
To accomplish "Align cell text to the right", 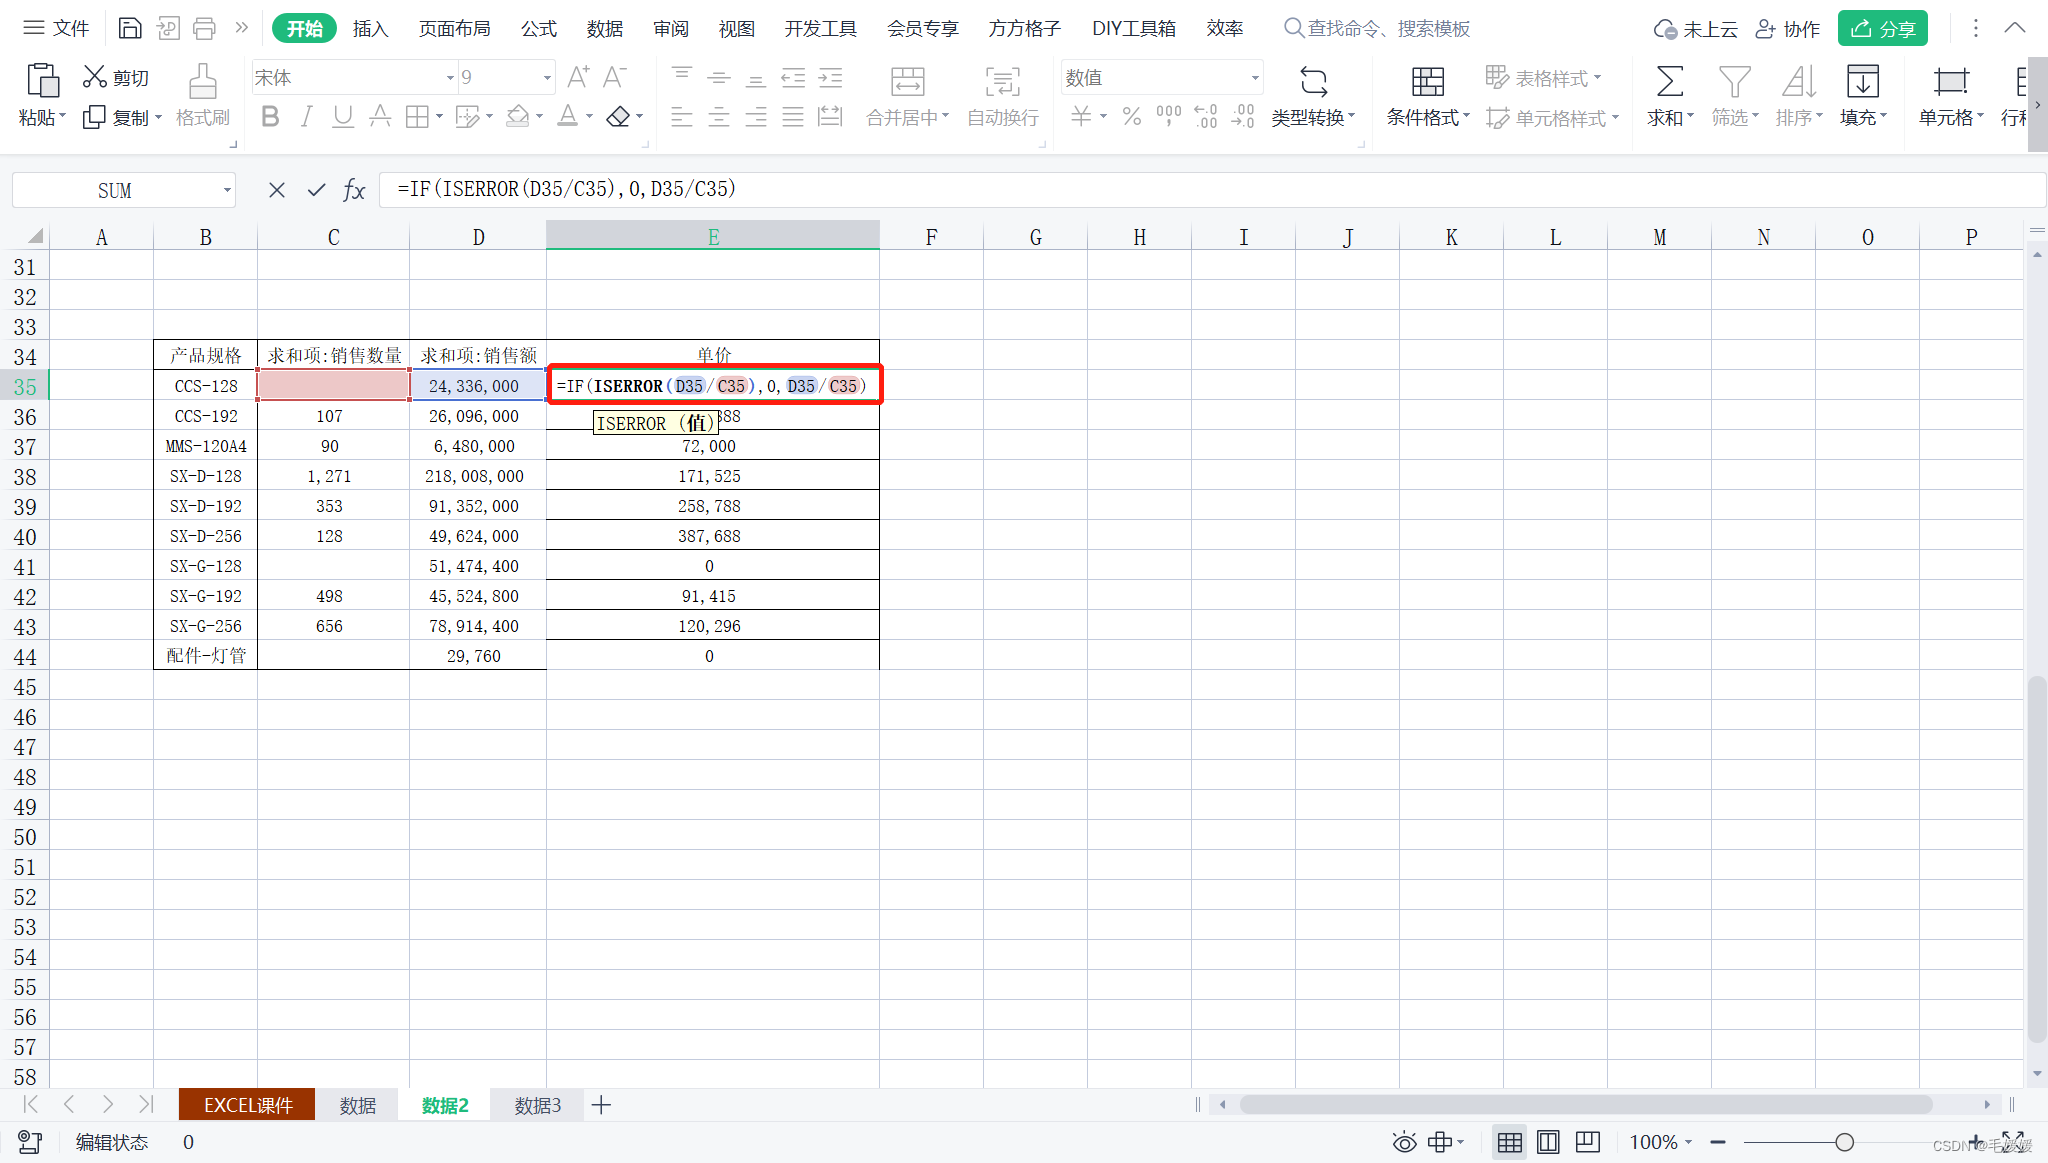I will click(x=756, y=117).
